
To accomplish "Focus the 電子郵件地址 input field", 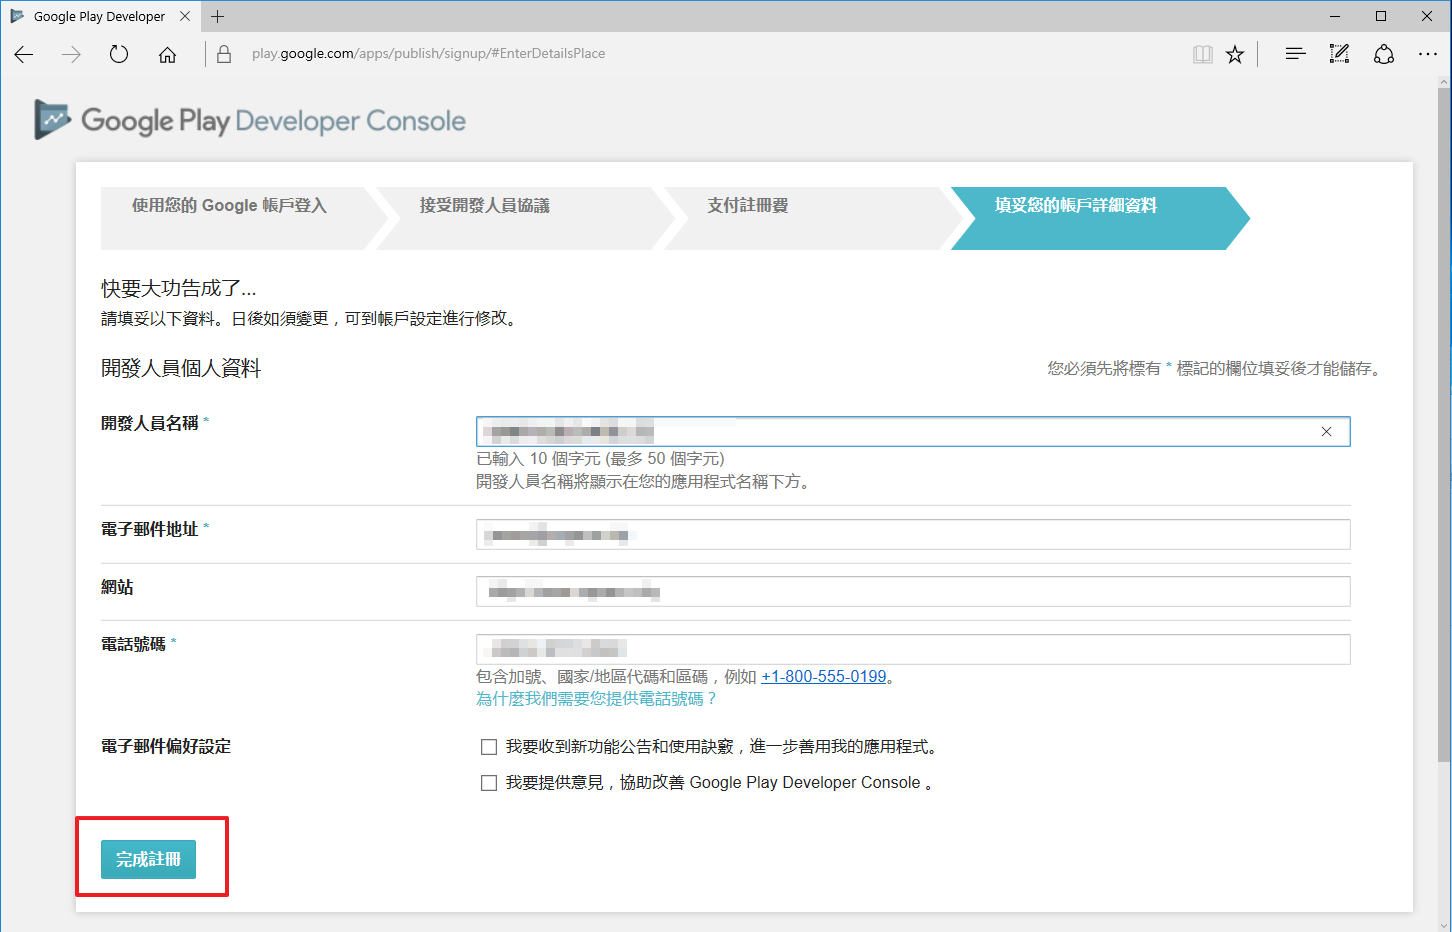I will [913, 535].
